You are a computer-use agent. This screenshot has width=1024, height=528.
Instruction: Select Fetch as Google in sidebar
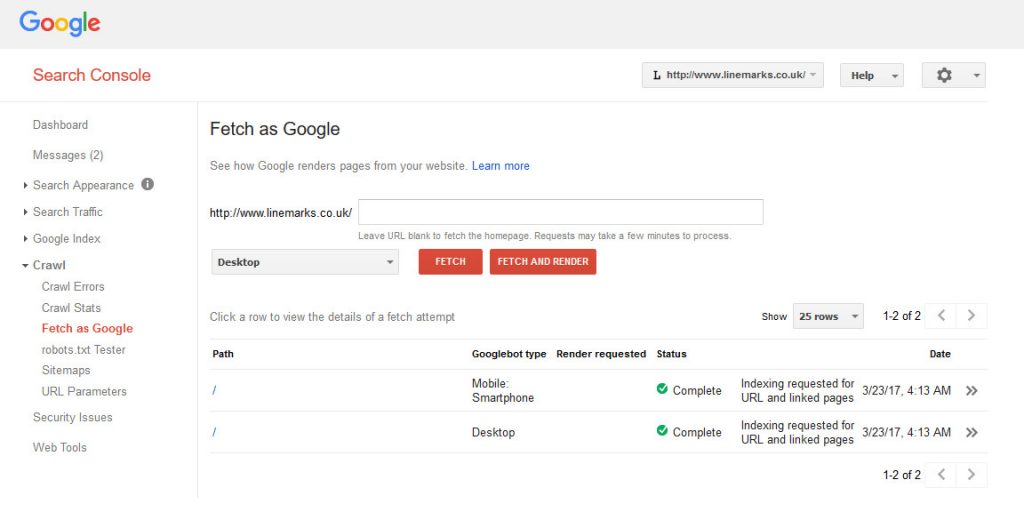click(x=87, y=329)
